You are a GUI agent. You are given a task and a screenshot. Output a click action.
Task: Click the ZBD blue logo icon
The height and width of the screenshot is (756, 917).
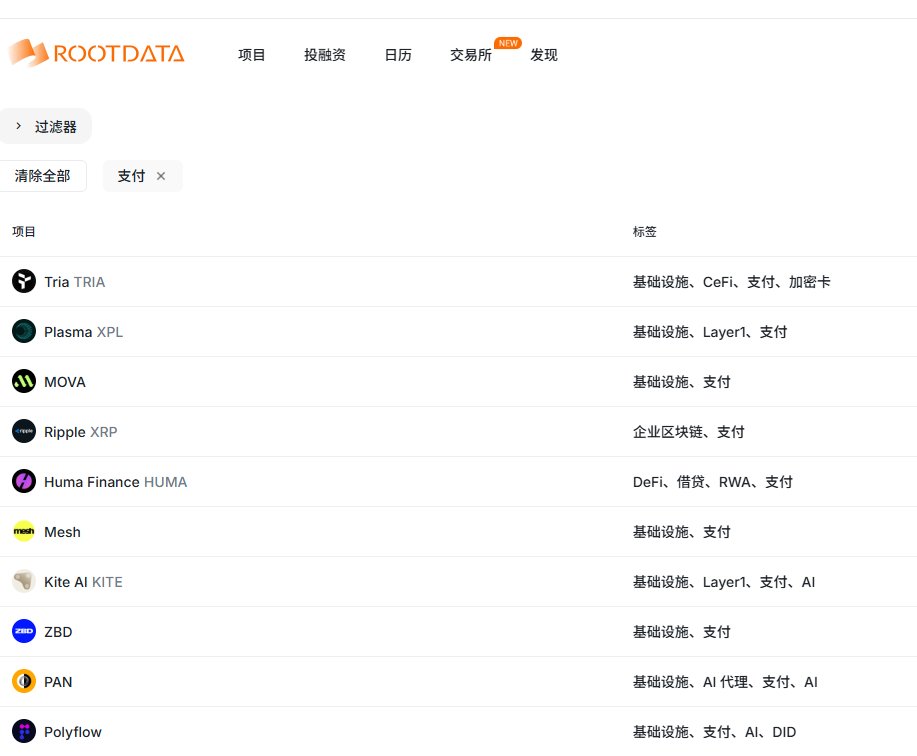(x=24, y=632)
